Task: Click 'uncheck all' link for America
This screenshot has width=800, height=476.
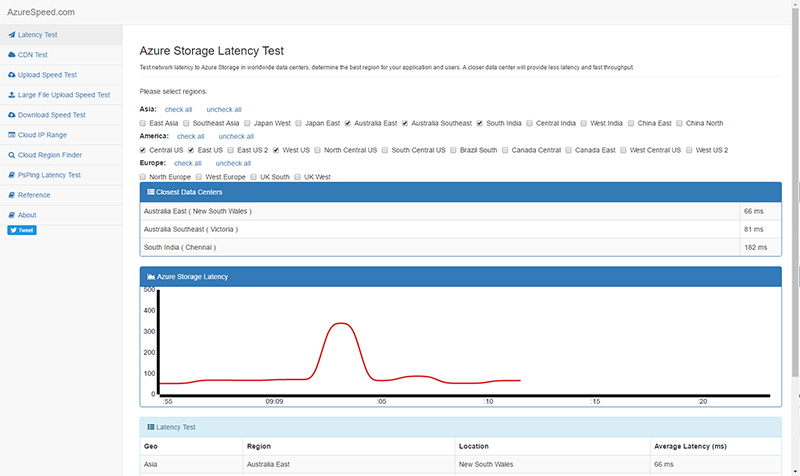Action: click(236, 136)
